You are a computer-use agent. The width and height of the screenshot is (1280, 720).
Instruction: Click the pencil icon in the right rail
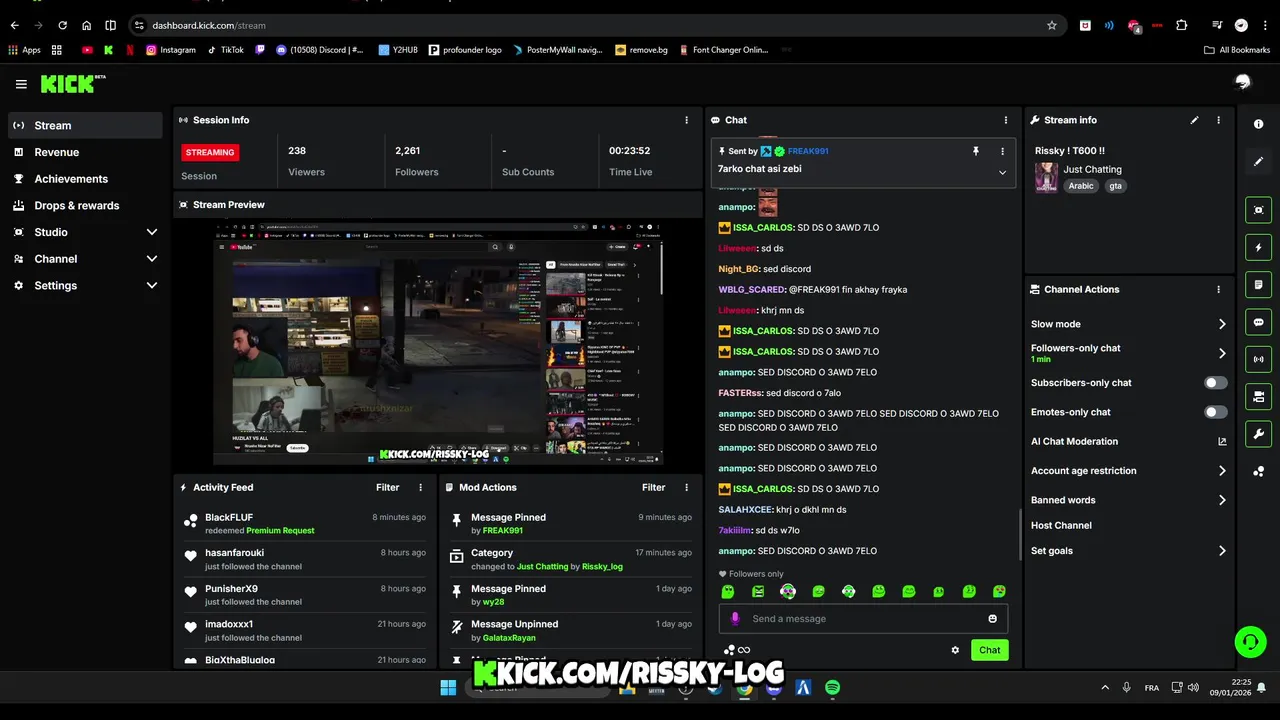(1258, 161)
